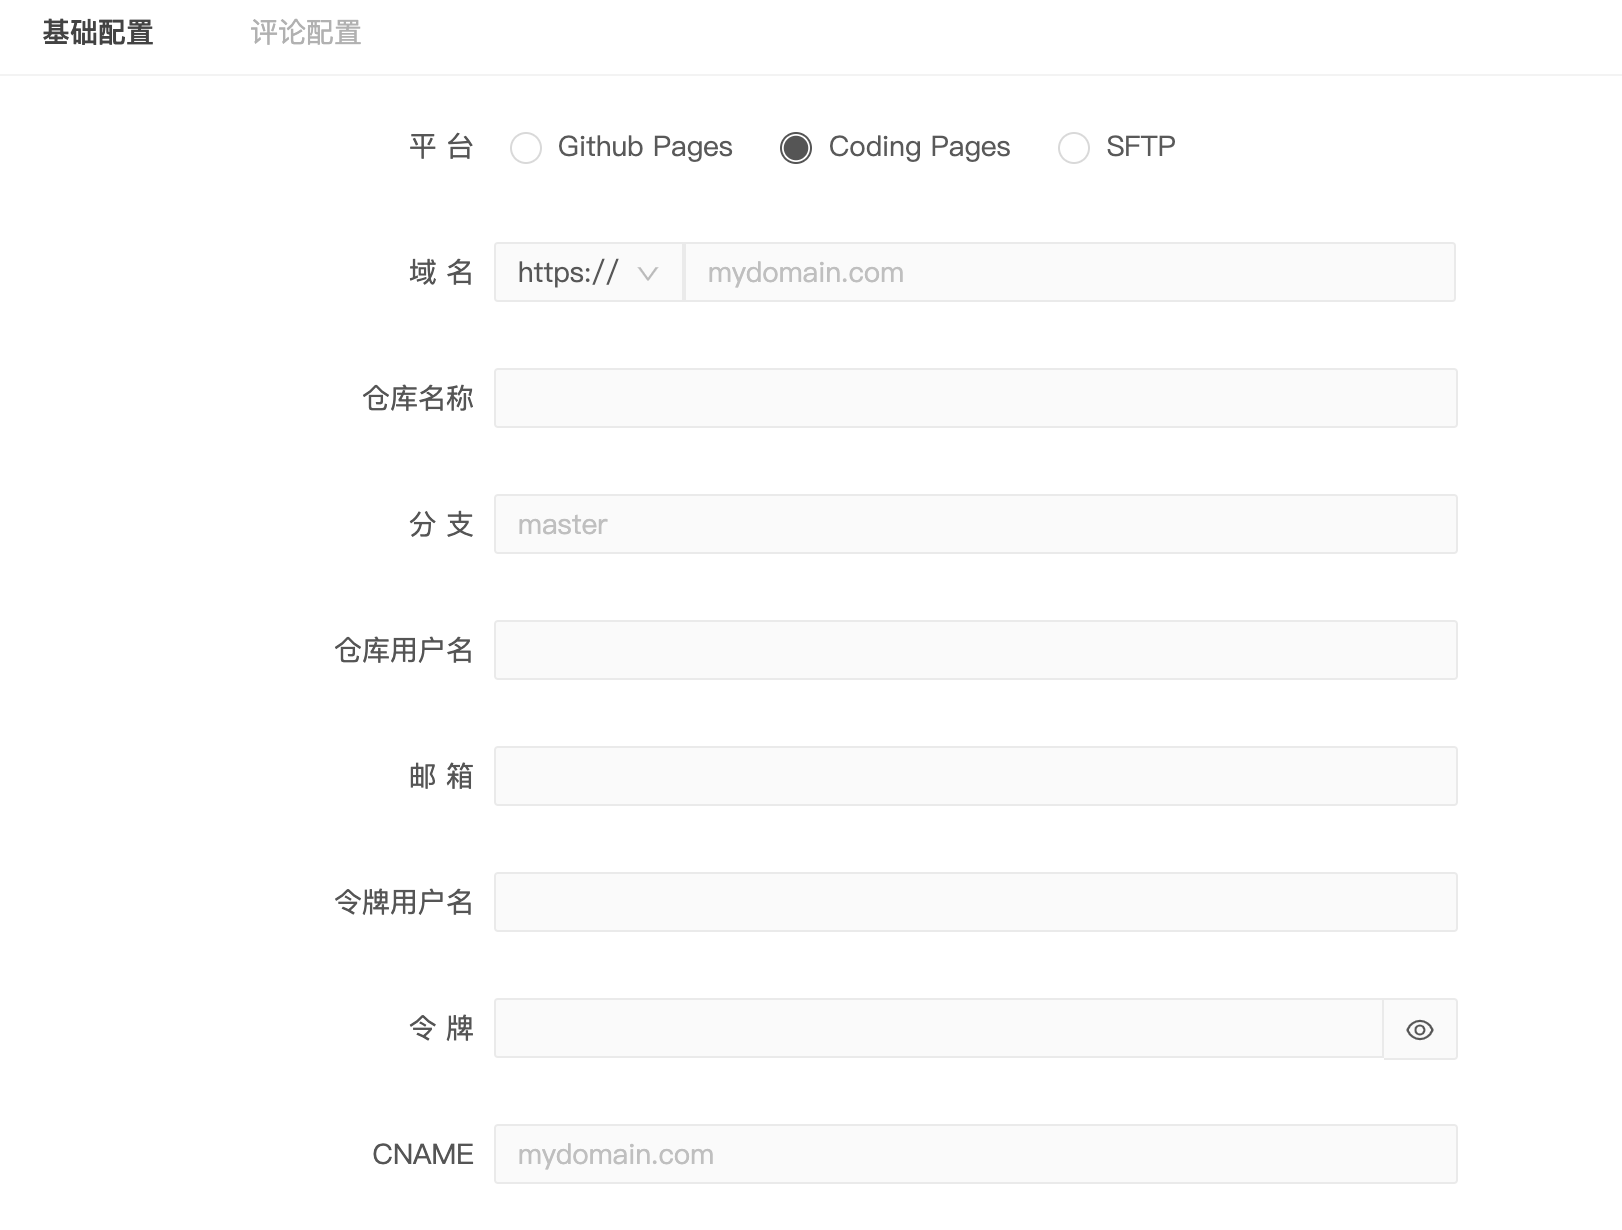Click the chevron on the https:// selector
The image size is (1622, 1230).
(x=651, y=272)
